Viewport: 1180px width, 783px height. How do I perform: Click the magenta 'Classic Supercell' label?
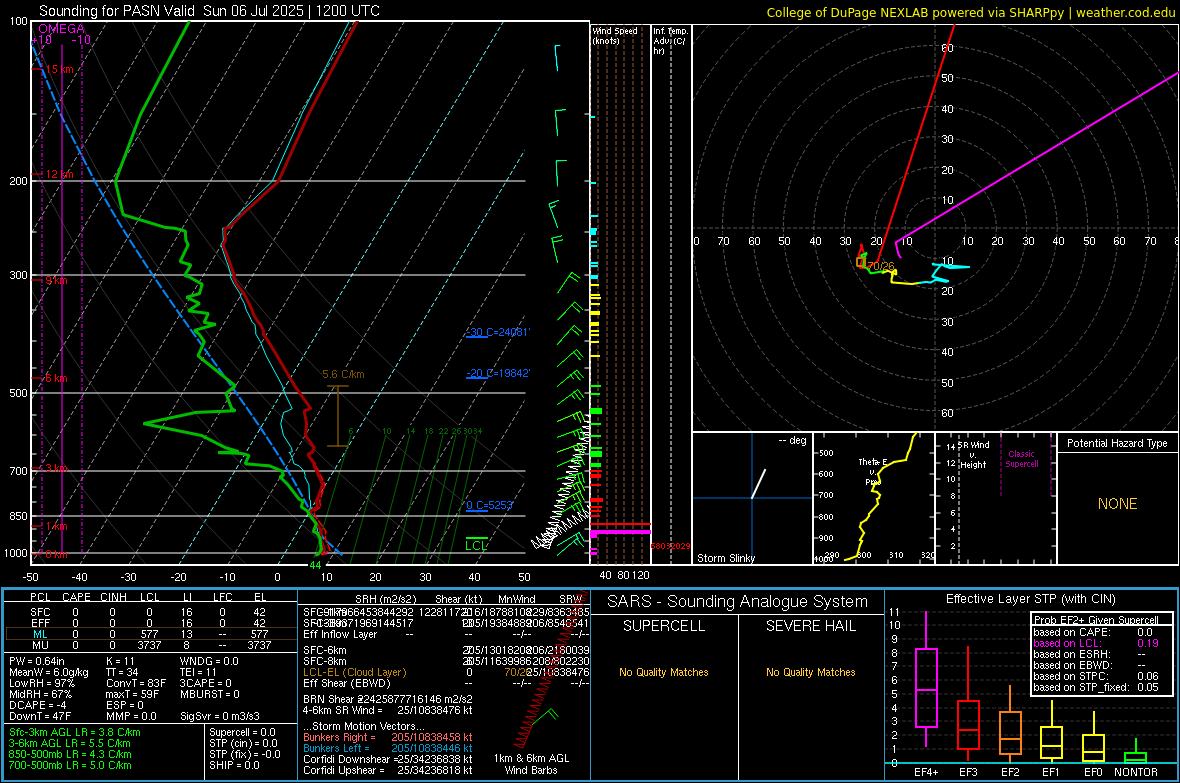tap(1021, 459)
